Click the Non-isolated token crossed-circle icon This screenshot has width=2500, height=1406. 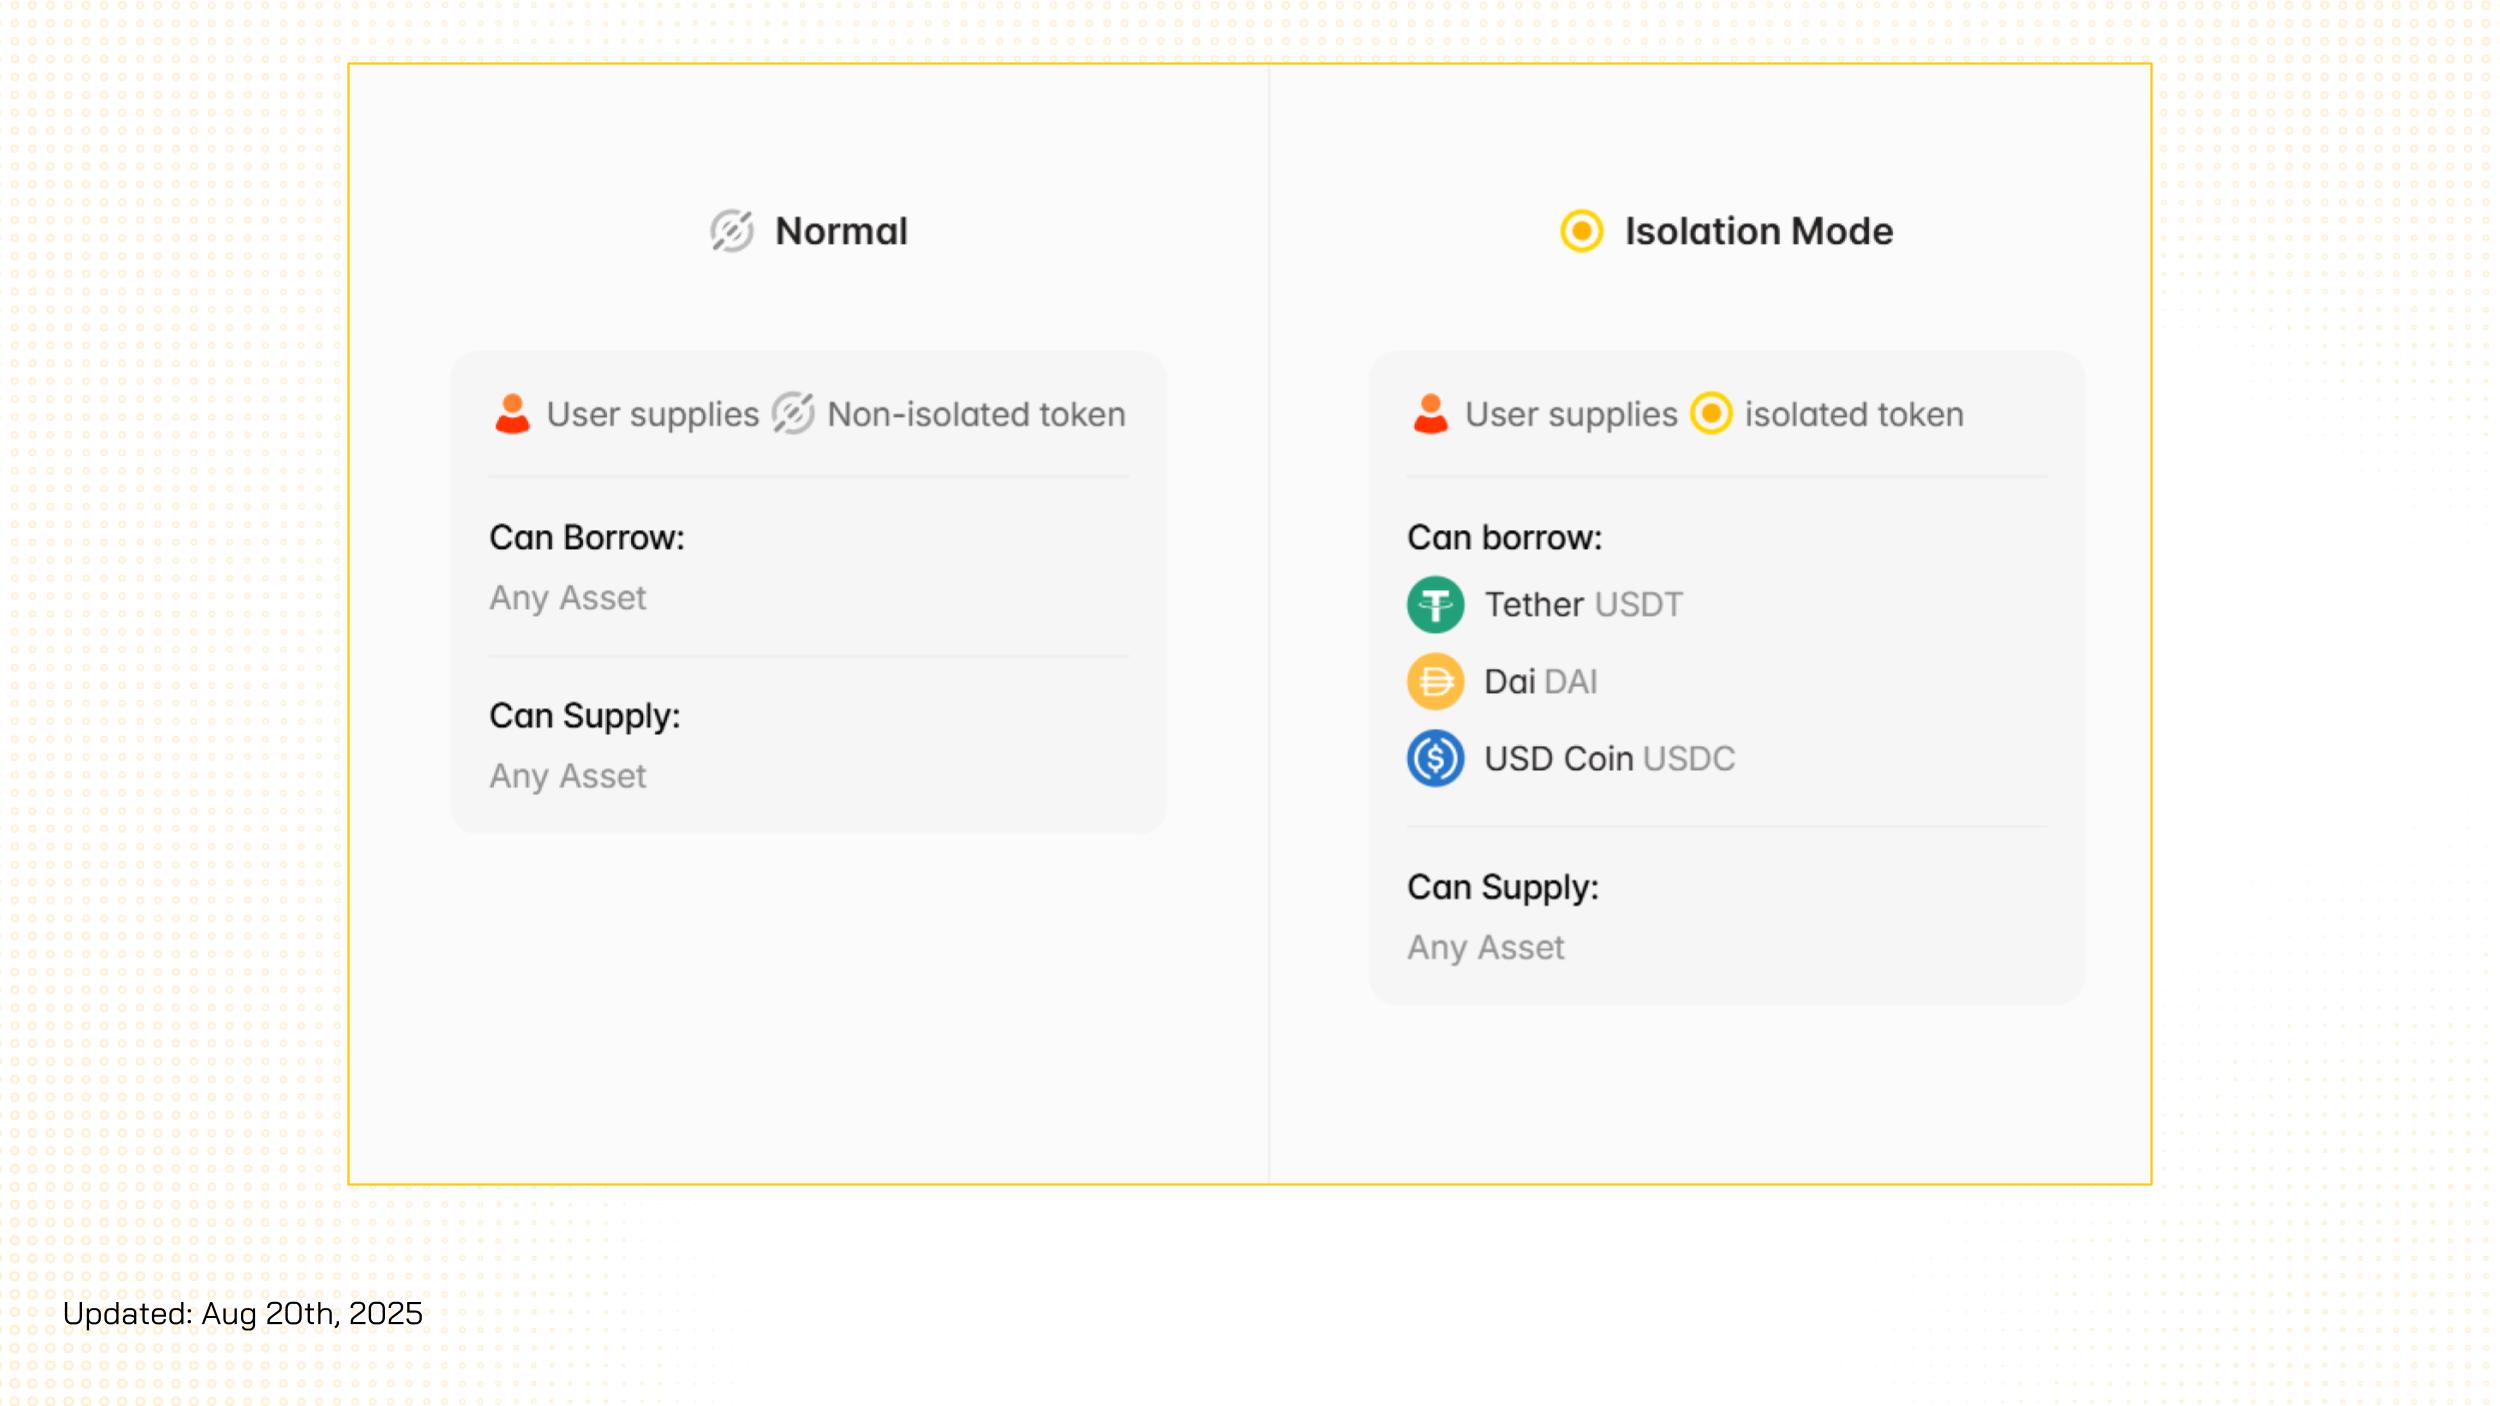(x=793, y=414)
